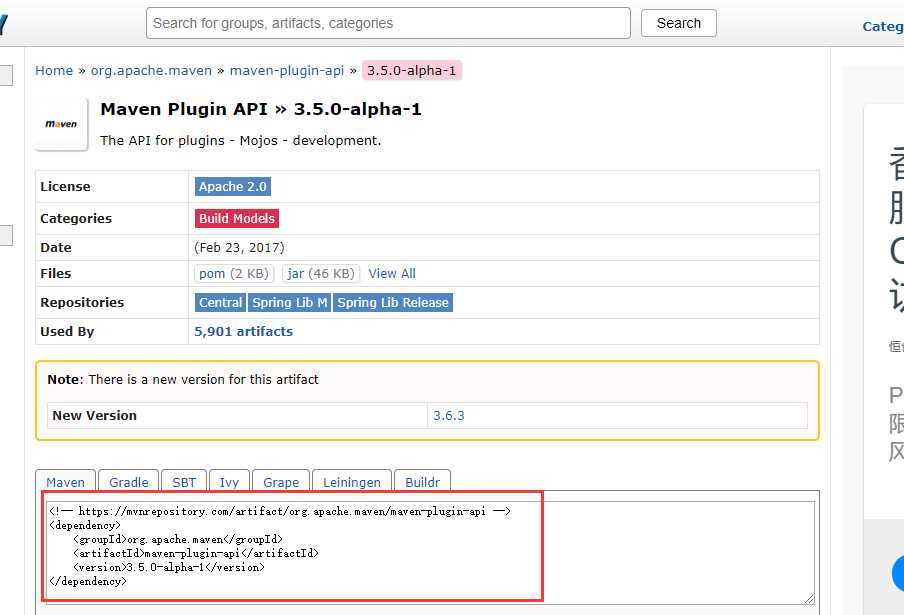Click the 3.5.0-alpha-1 version badge
Image resolution: width=904 pixels, height=615 pixels.
(412, 70)
